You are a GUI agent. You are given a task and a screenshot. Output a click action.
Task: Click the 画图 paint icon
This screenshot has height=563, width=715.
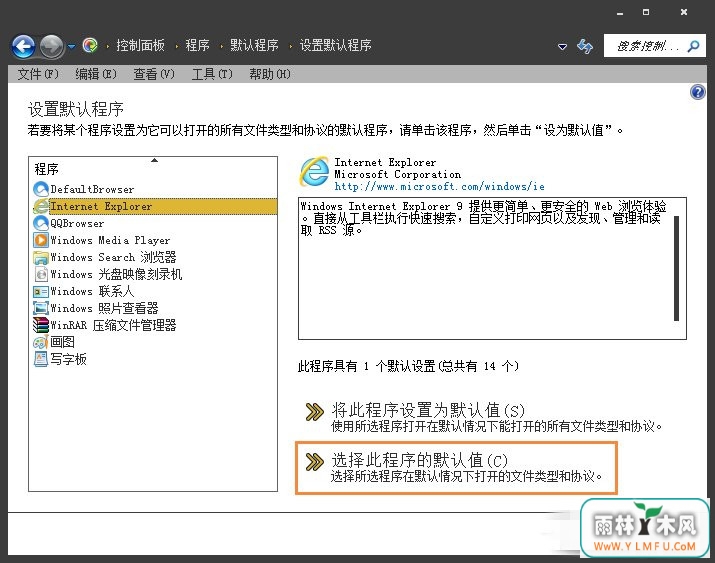coord(41,342)
